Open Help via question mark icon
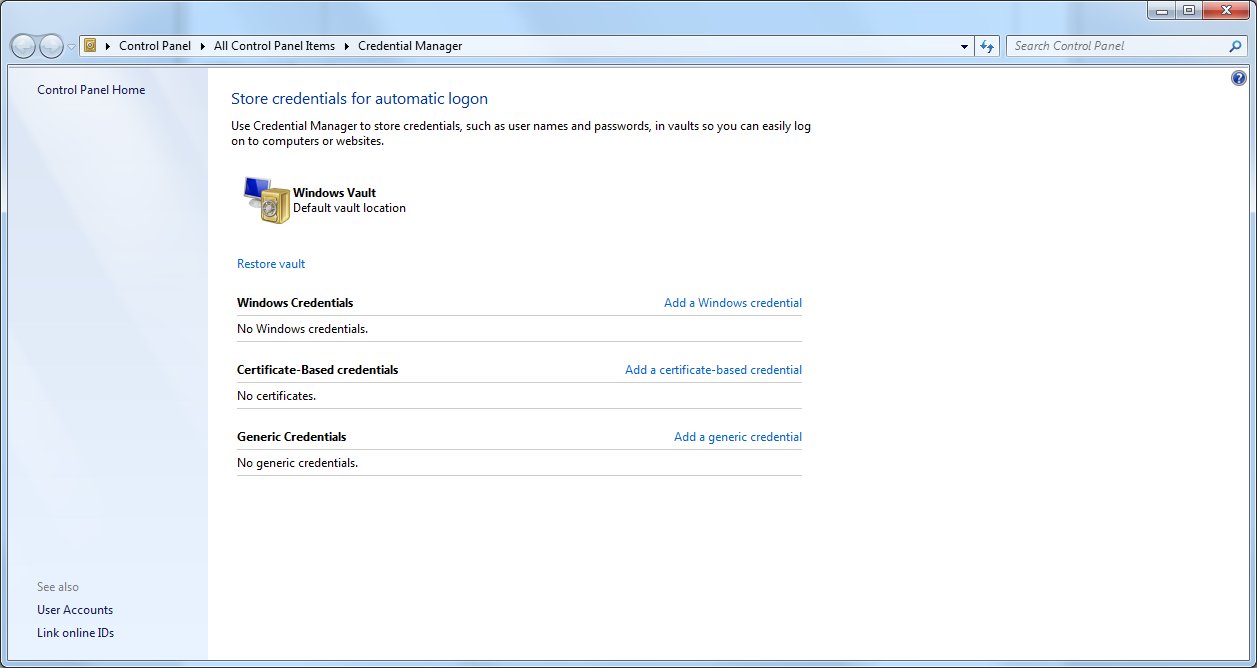The height and width of the screenshot is (668, 1257). pyautogui.click(x=1239, y=78)
